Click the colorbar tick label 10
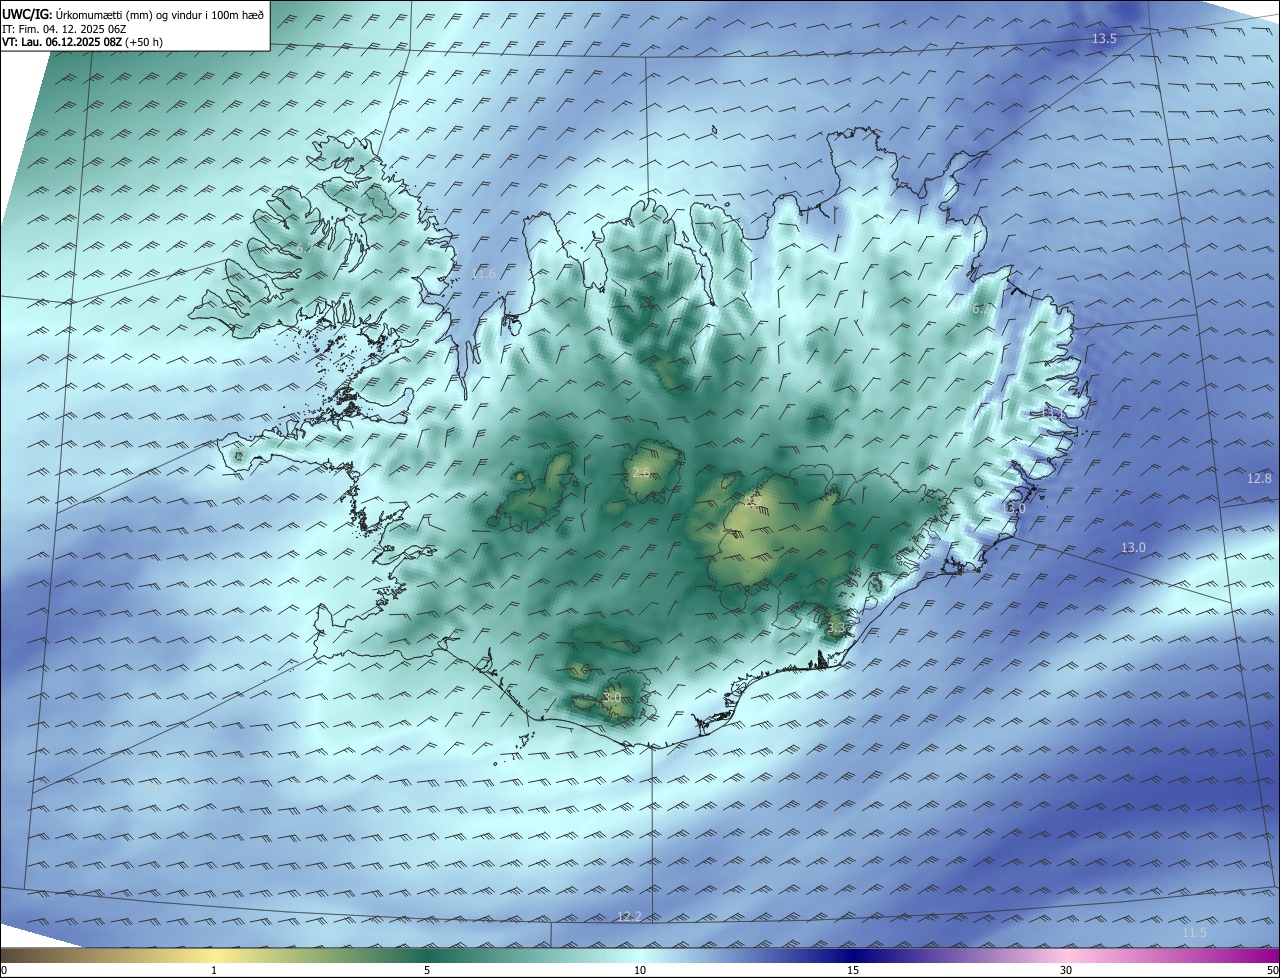 tap(640, 970)
